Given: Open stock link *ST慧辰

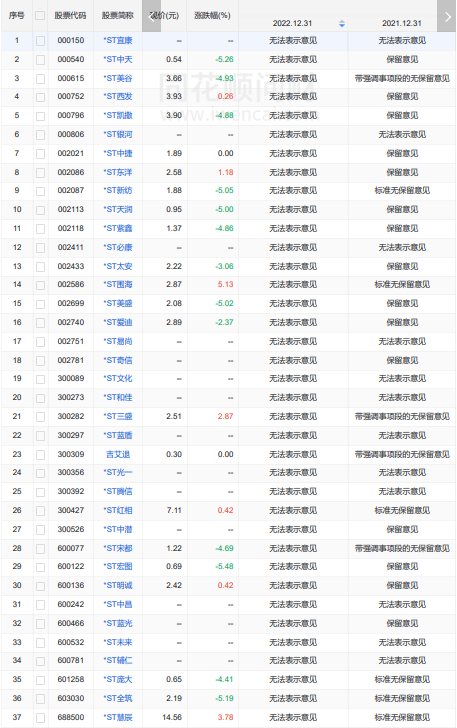Looking at the screenshot, I should point(118,717).
